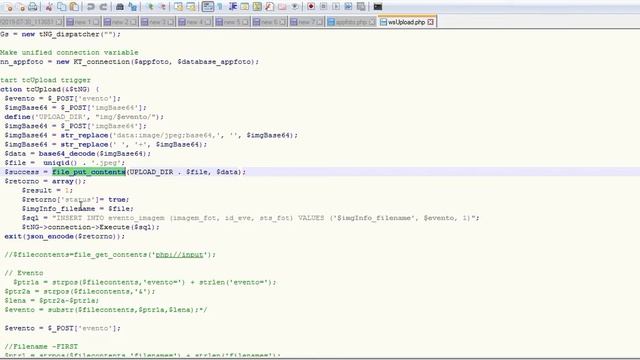Click the macro playback icon

coord(336,7)
